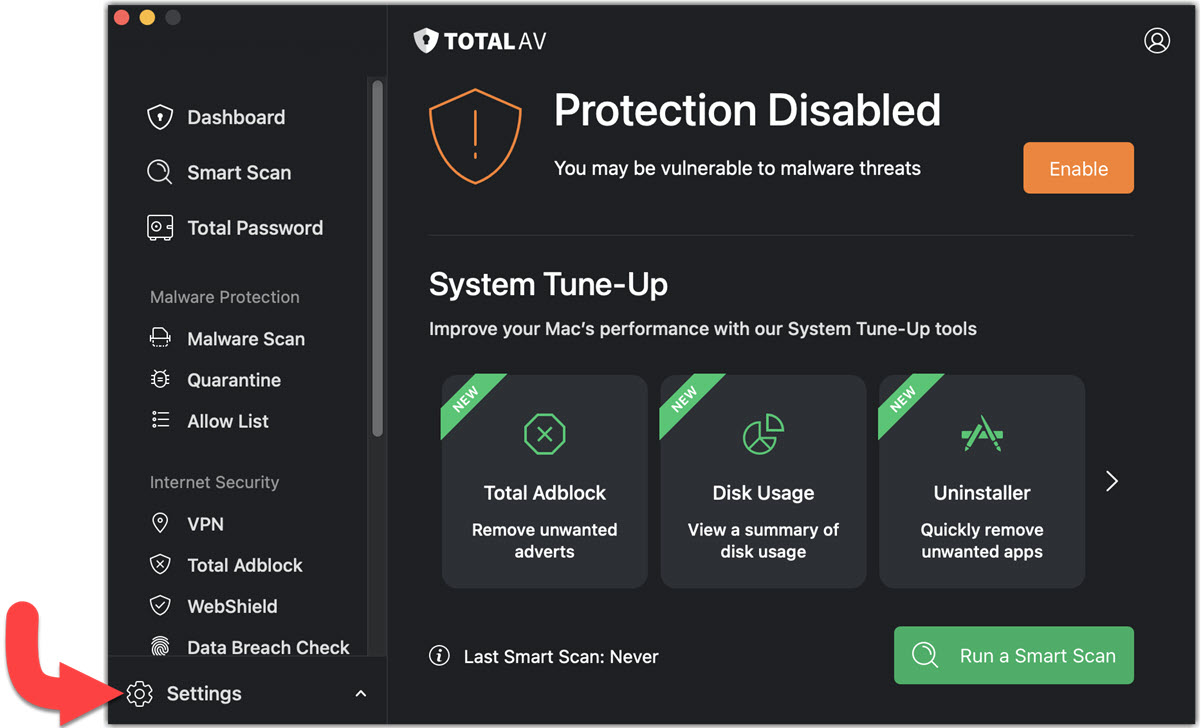Open Data Breach Check menu item
Viewport: 1201px width, 728px height.
tap(268, 647)
